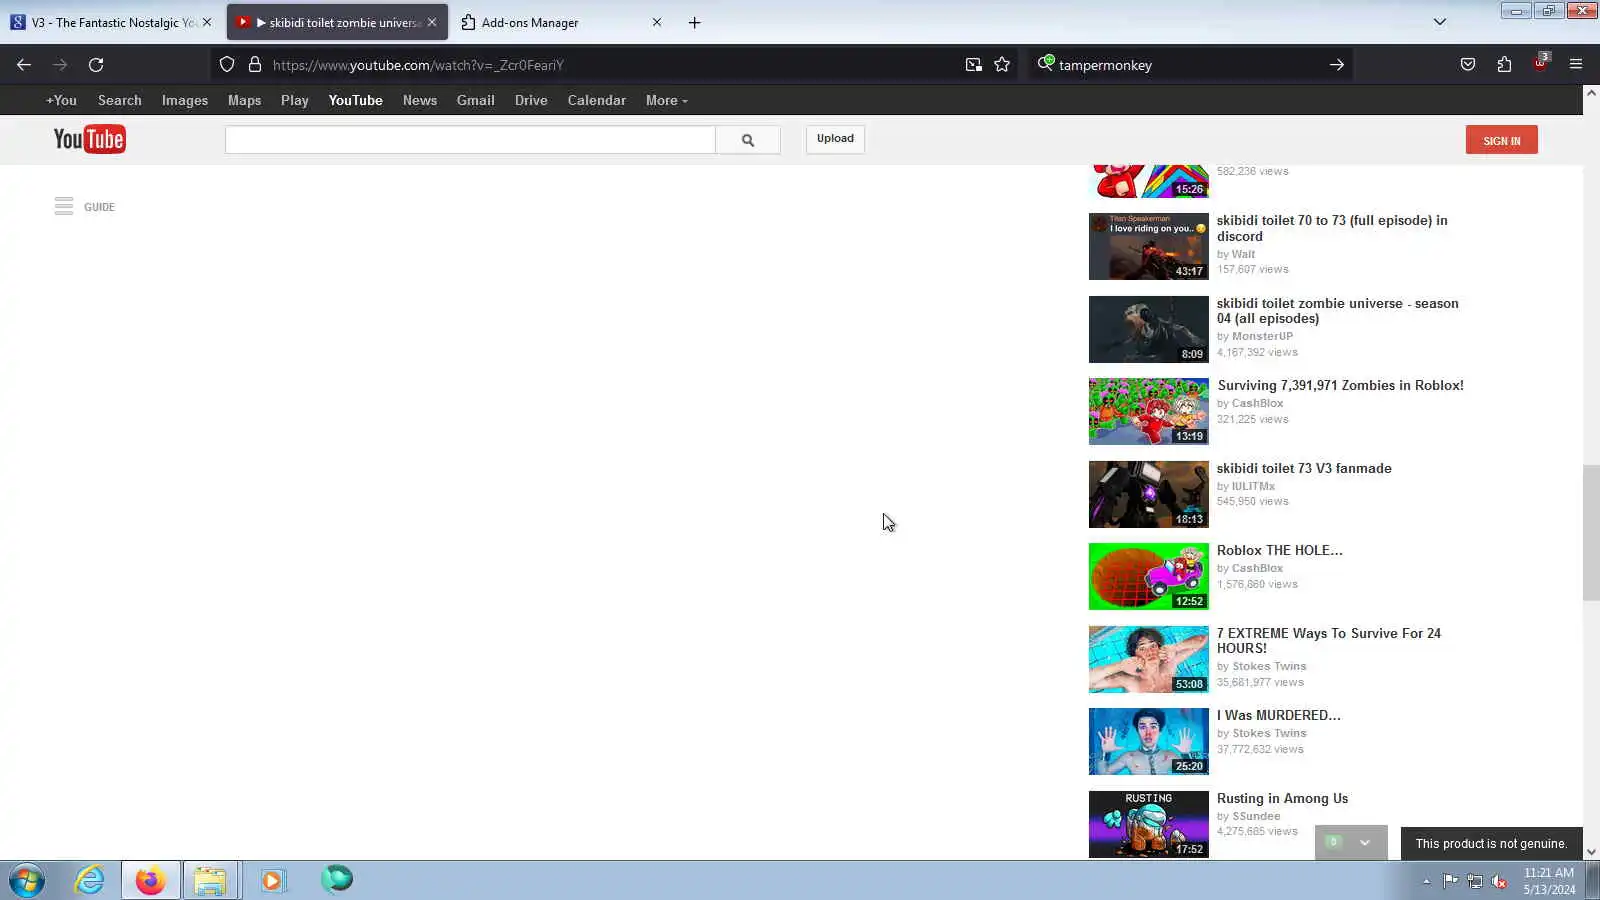This screenshot has height=900, width=1600.
Task: Open Drive in the top bar
Action: [x=531, y=101]
